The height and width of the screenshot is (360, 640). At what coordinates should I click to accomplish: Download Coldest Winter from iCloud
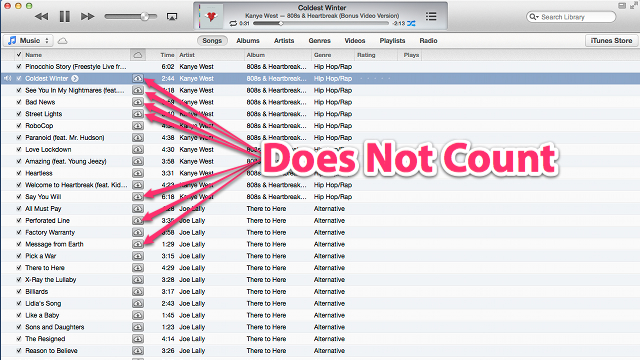[x=138, y=78]
